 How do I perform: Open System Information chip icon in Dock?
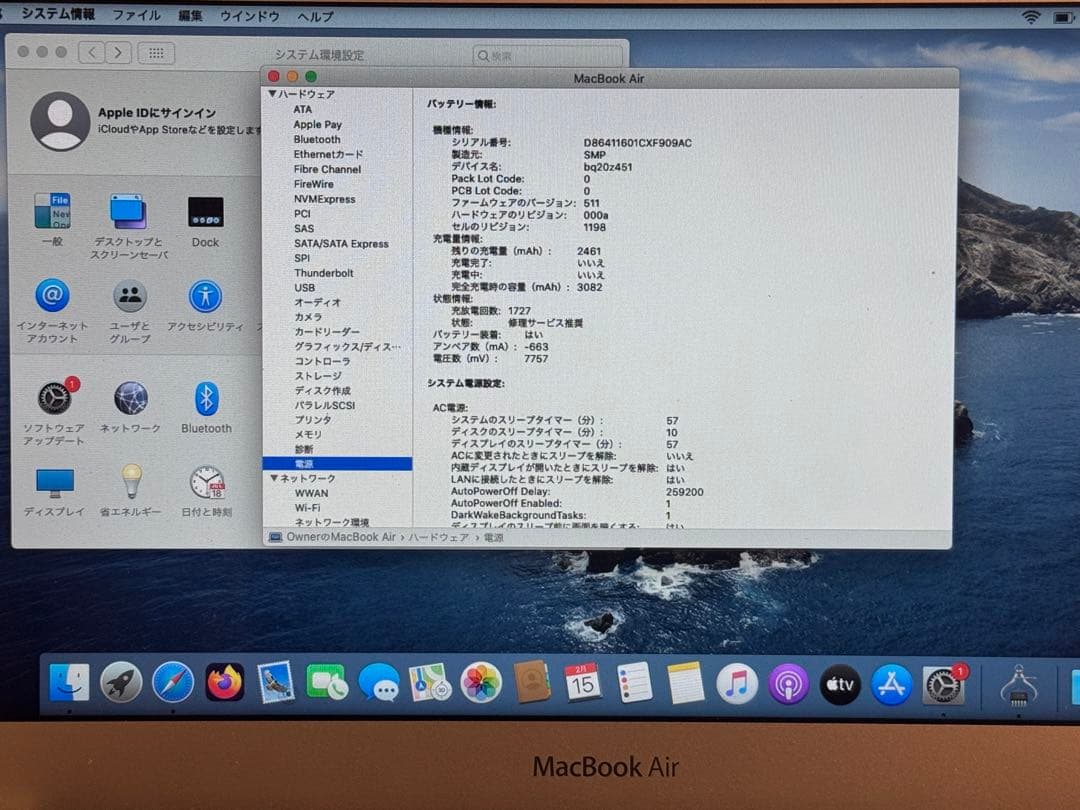coord(1018,686)
